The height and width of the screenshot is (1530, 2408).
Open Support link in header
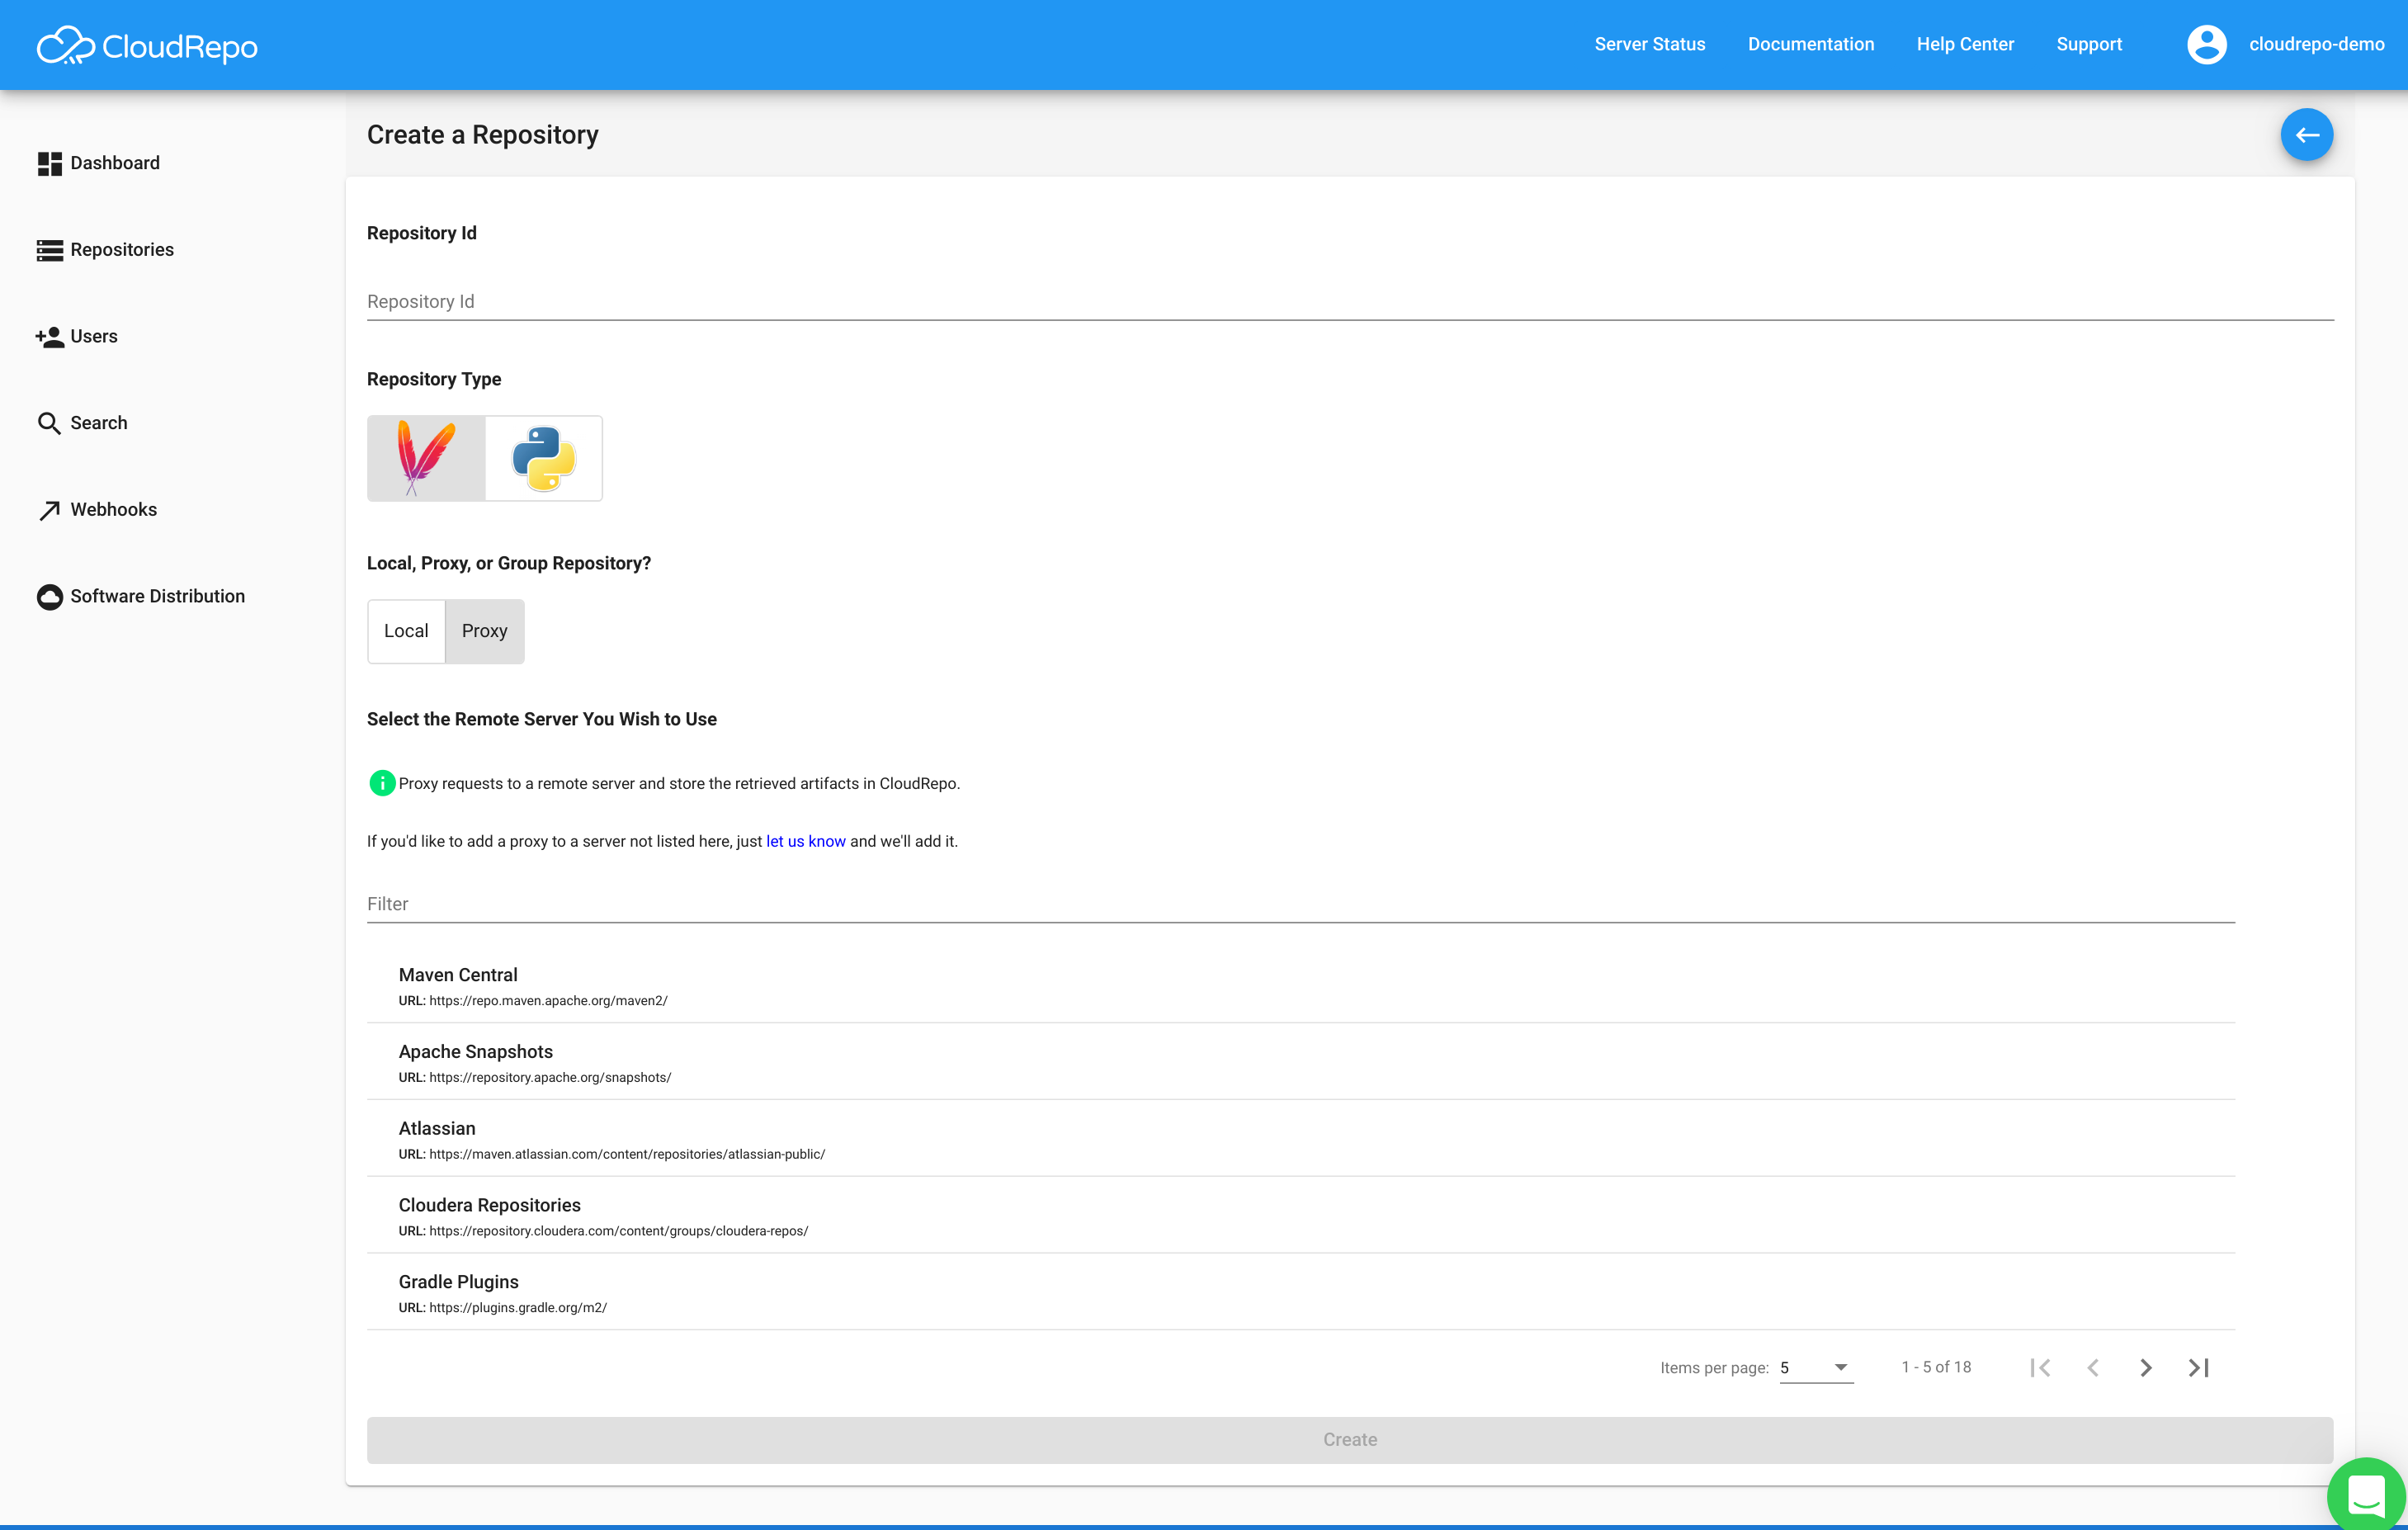point(2089,44)
